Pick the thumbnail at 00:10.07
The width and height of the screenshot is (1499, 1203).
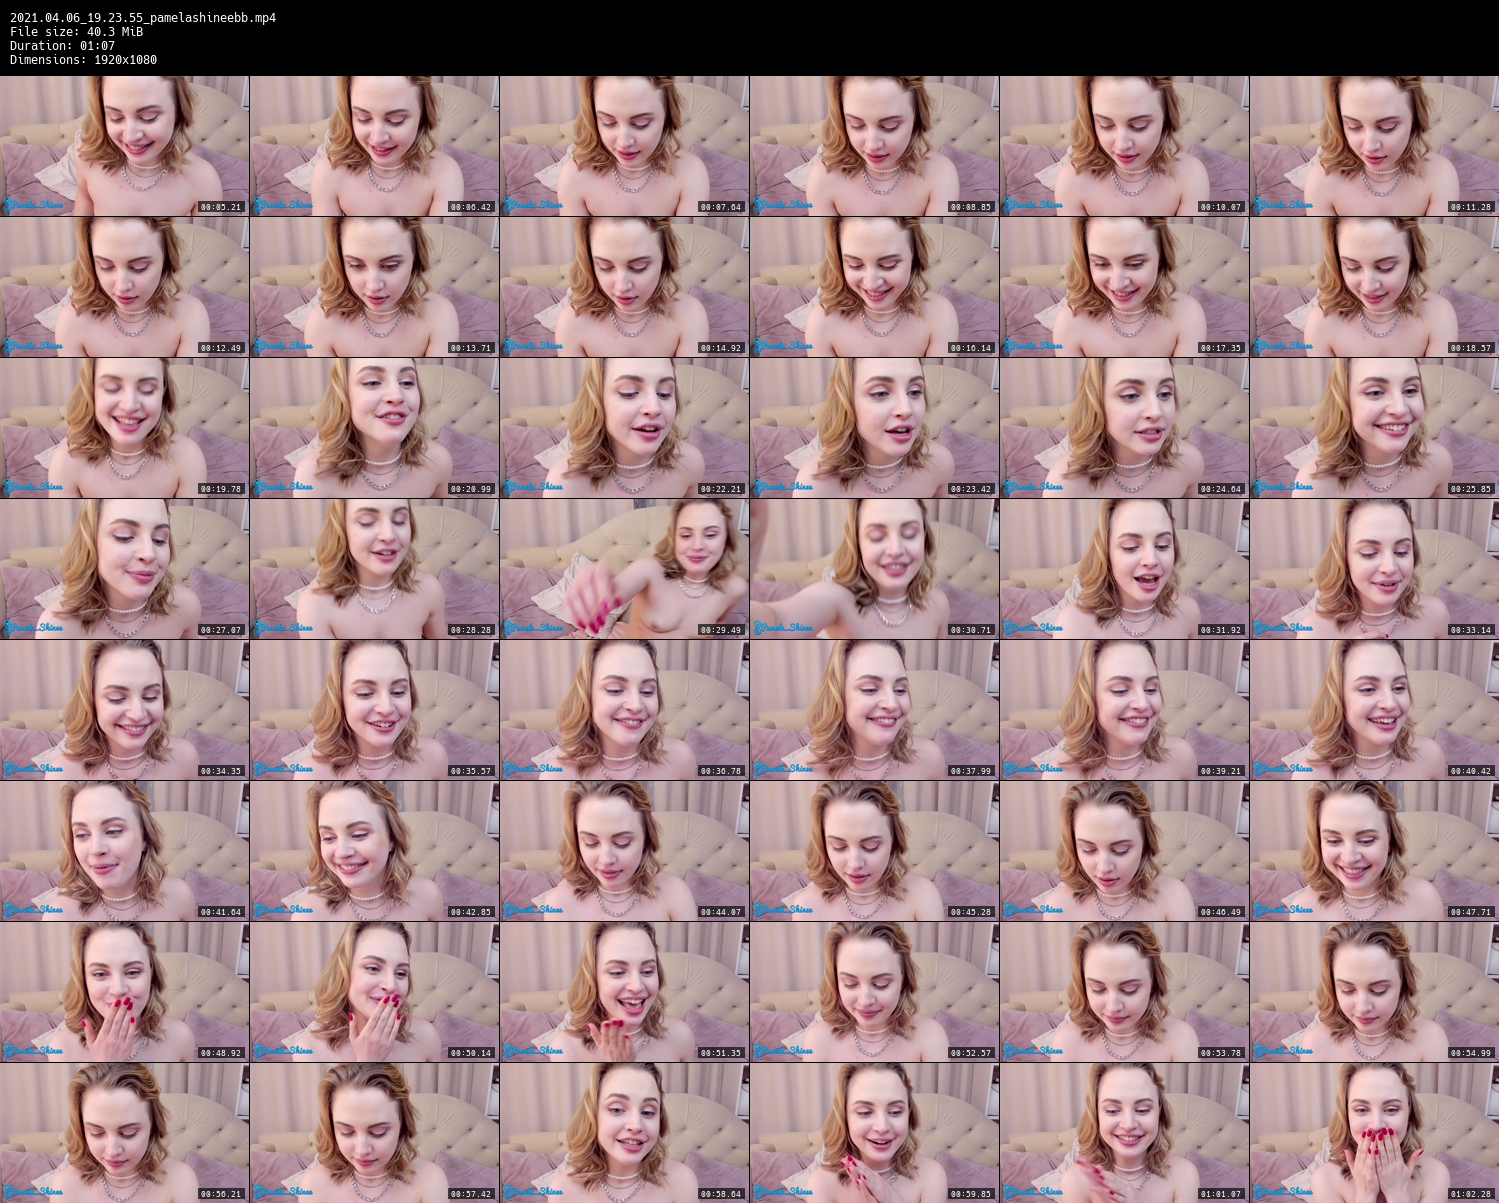click(x=1124, y=146)
